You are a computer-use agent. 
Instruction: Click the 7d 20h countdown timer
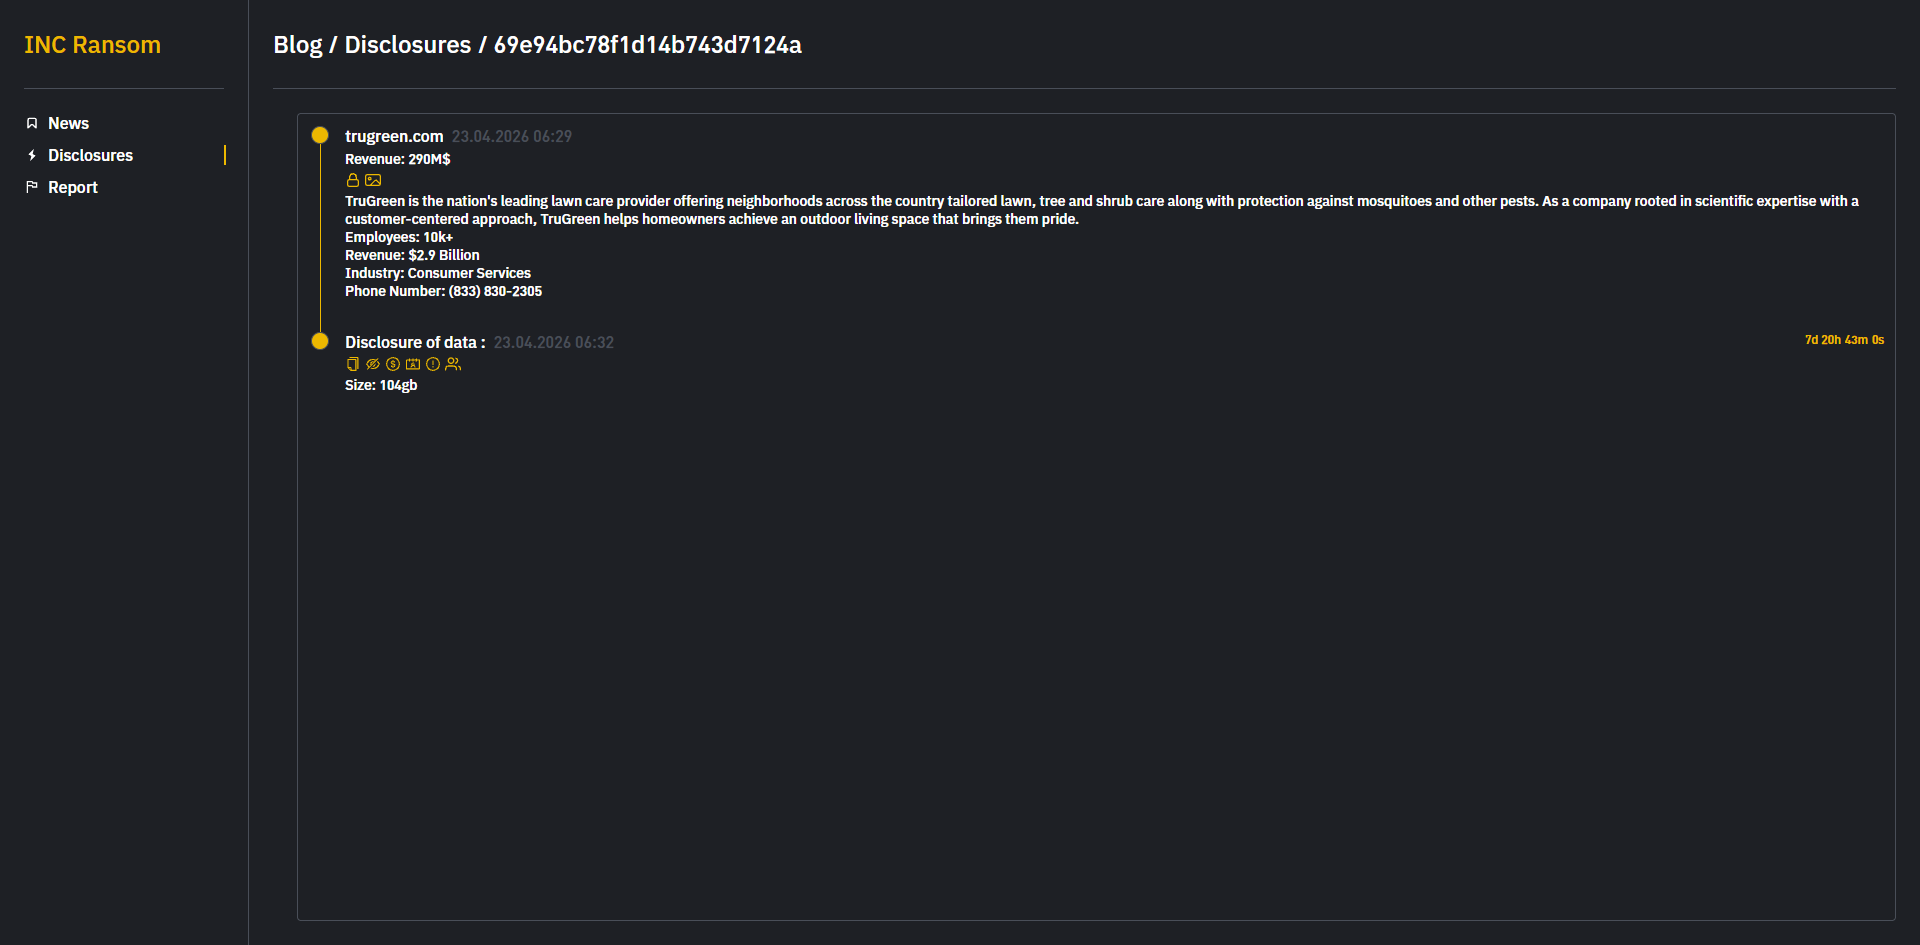point(1844,340)
